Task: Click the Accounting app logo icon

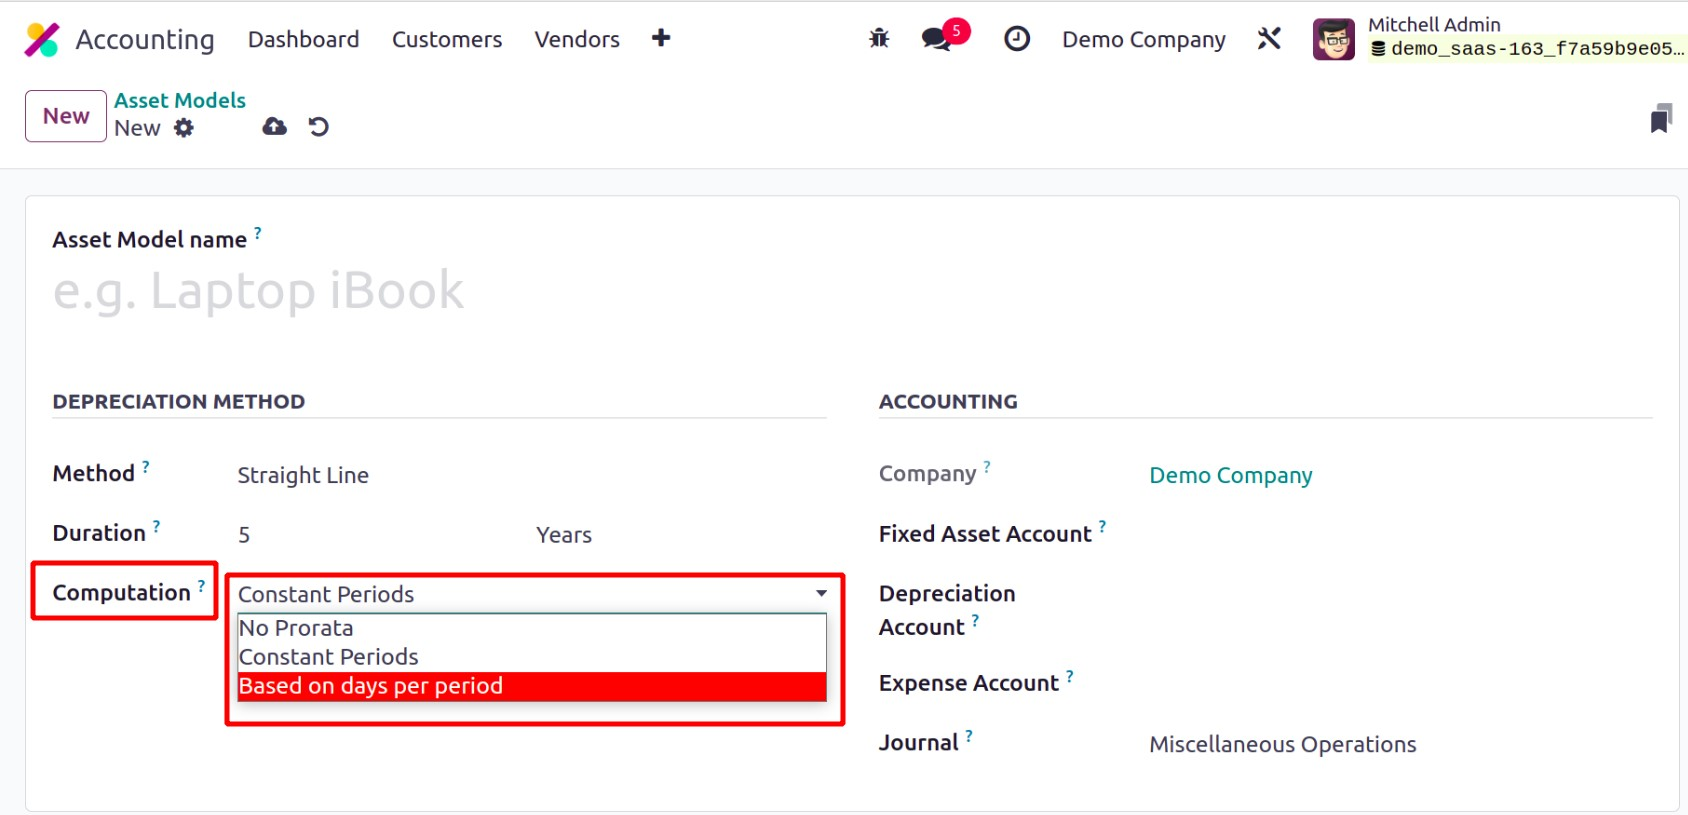Action: pyautogui.click(x=42, y=39)
